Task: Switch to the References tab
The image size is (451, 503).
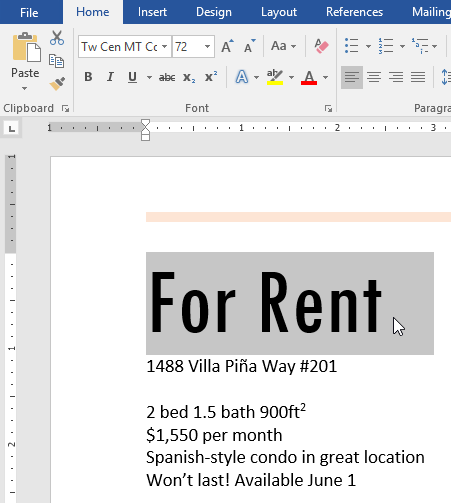Action: click(354, 12)
